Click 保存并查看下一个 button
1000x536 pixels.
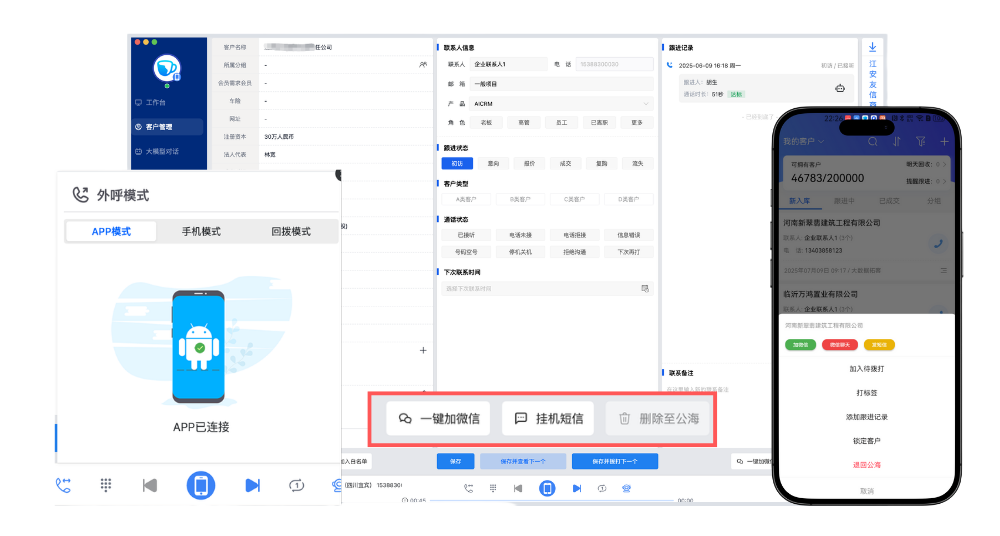(x=523, y=461)
